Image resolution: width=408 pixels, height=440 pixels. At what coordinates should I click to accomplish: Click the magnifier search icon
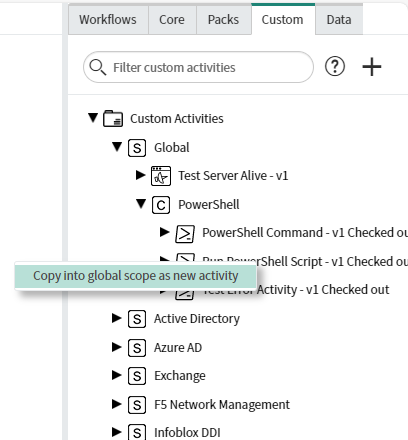(98, 67)
